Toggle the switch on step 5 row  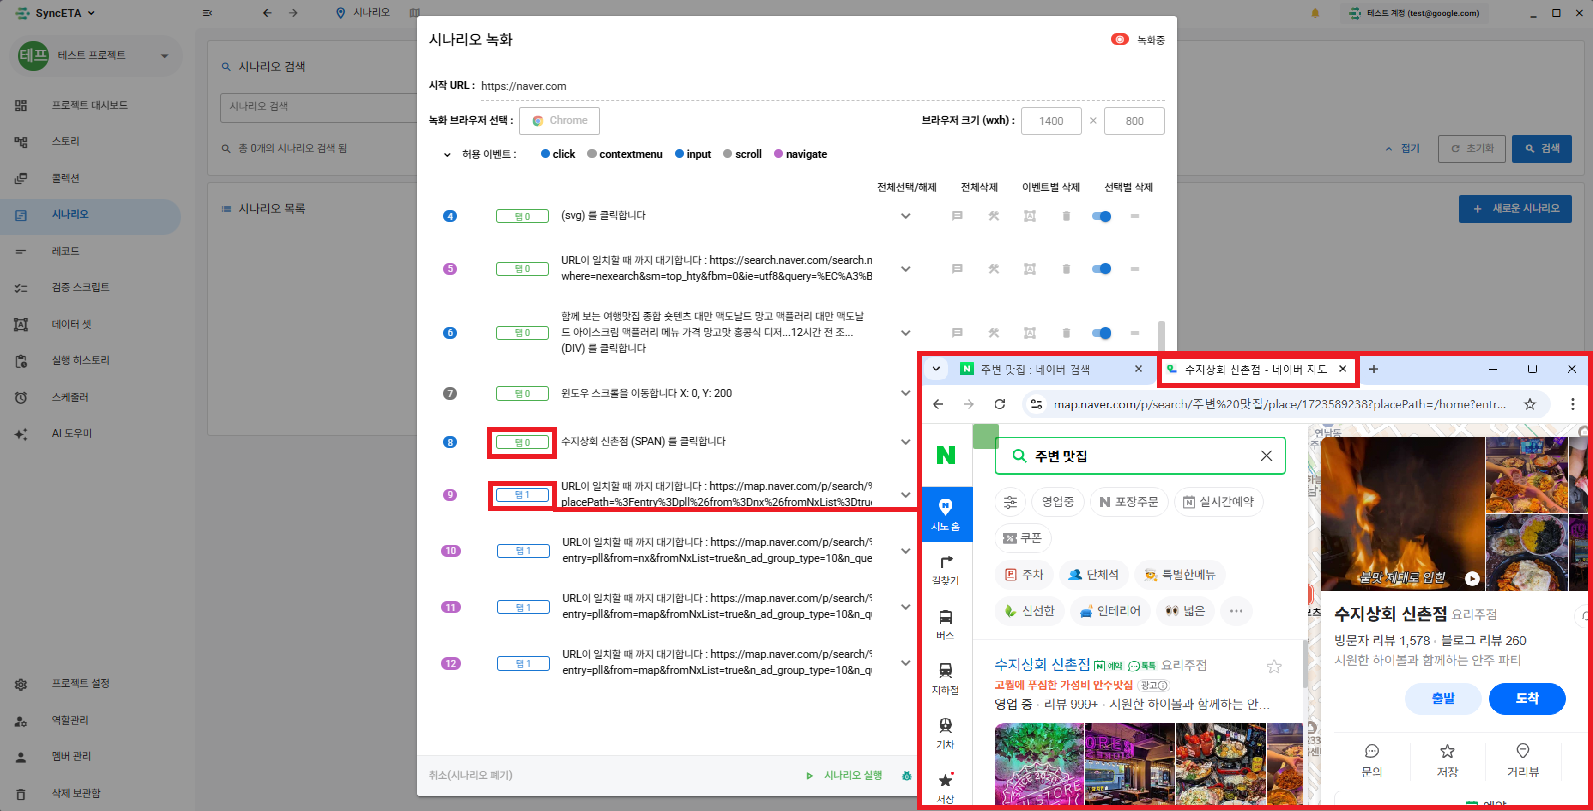1101,269
